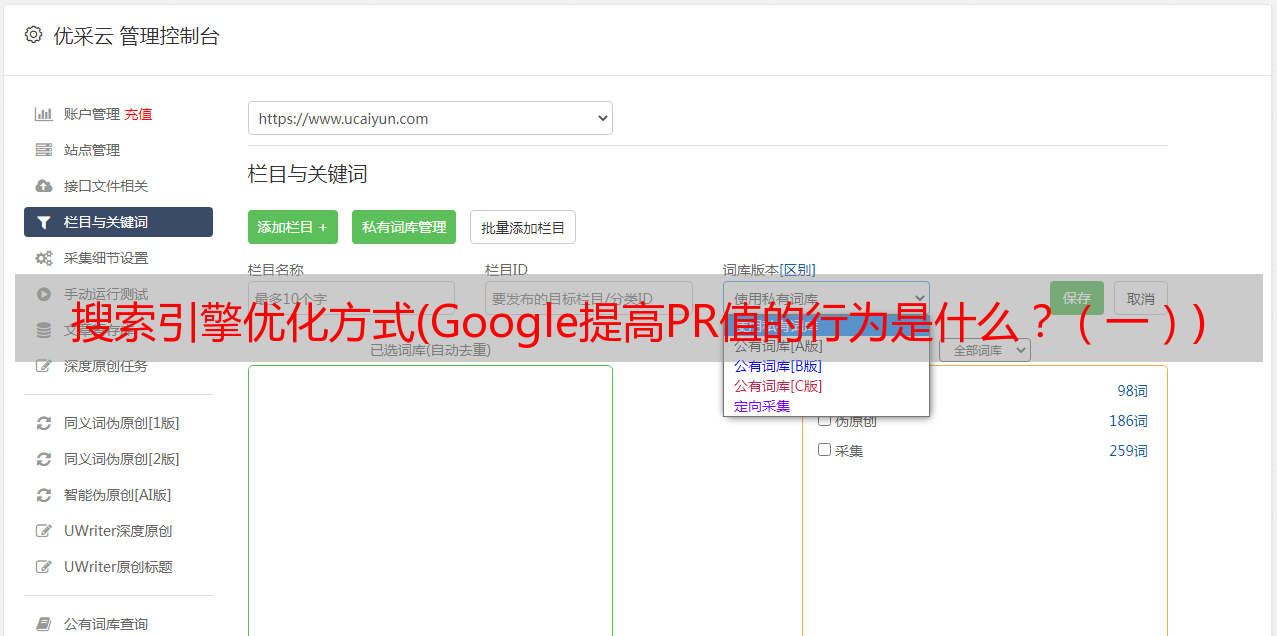Click the green 保存 button
1277x636 pixels.
point(1077,298)
